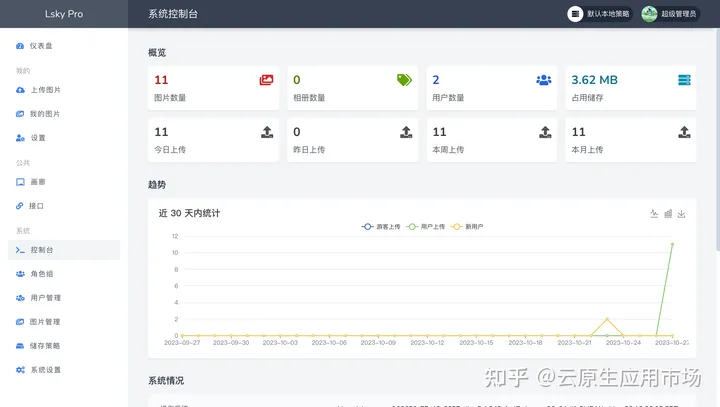Viewport: 720px width, 407px height.
Task: Toggle 新用户 legend series
Action: (467, 226)
